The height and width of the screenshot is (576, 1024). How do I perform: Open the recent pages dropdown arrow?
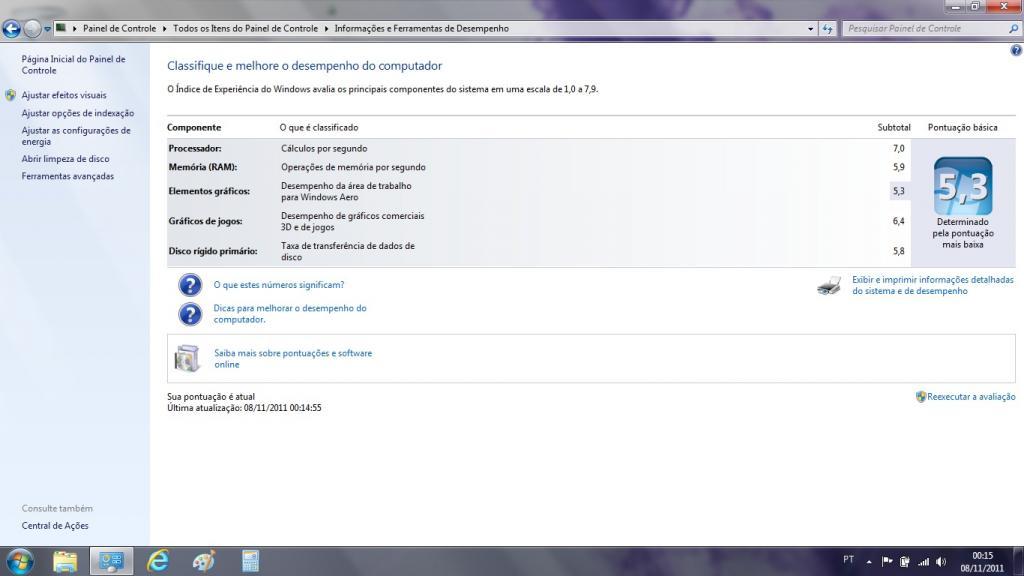pyautogui.click(x=47, y=29)
